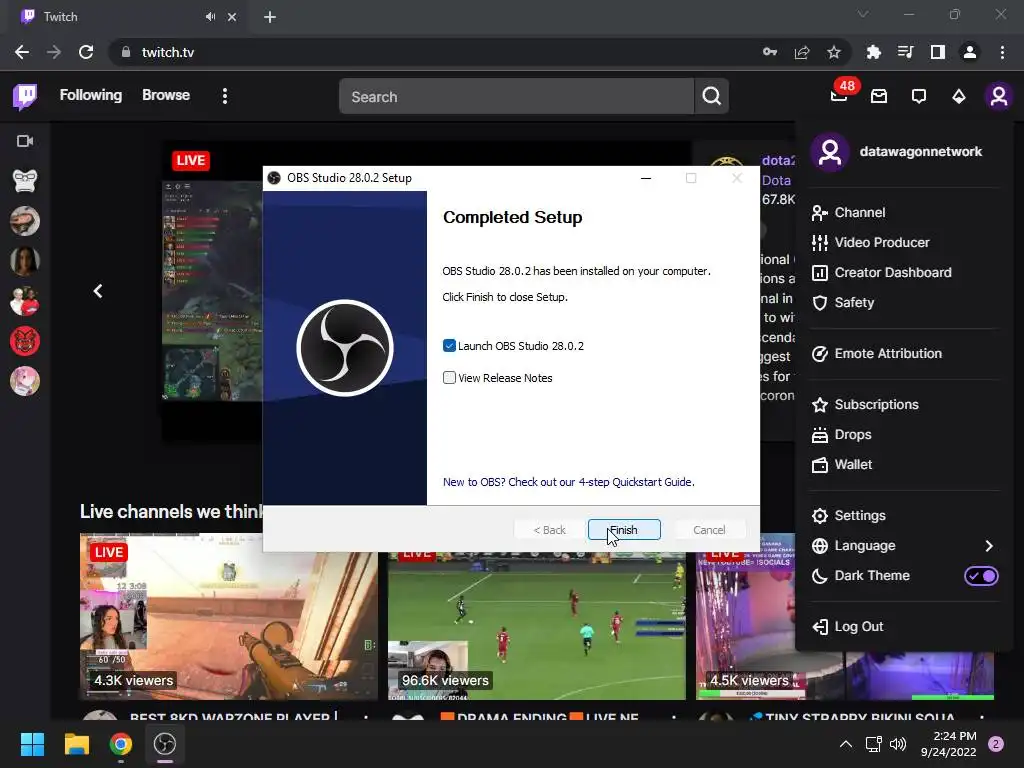The width and height of the screenshot is (1024, 768).
Task: Open a new Chrome tab
Action: tap(270, 17)
